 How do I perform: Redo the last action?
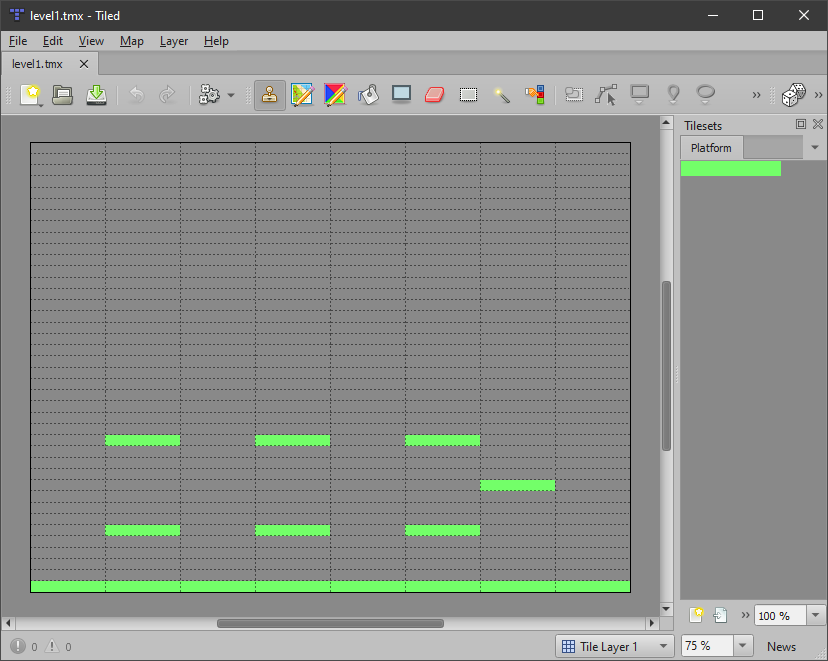tap(167, 95)
